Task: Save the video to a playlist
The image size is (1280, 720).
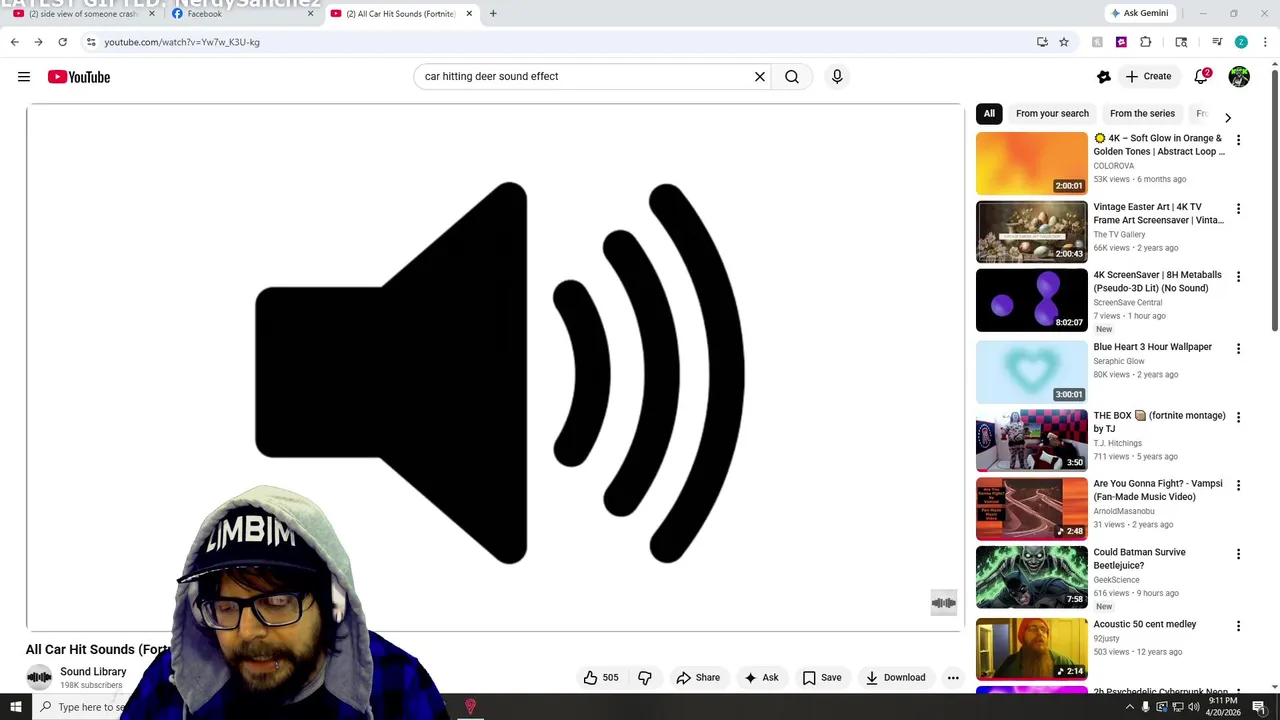Action: point(822,677)
